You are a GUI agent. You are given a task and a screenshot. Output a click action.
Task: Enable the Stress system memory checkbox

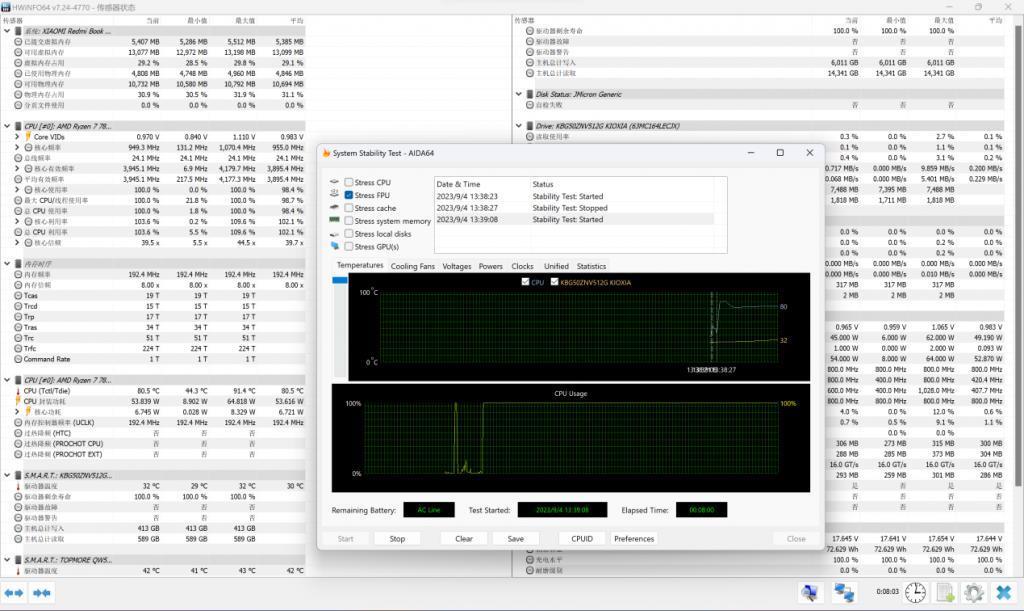point(349,221)
